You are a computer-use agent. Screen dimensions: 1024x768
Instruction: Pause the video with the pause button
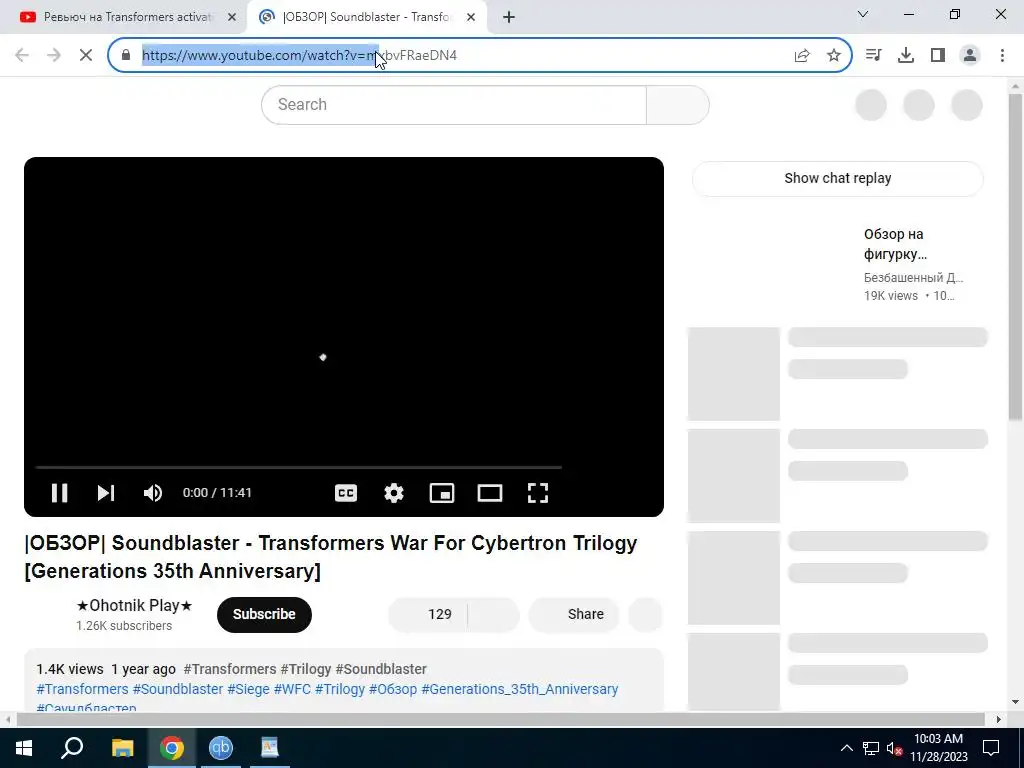tap(59, 492)
